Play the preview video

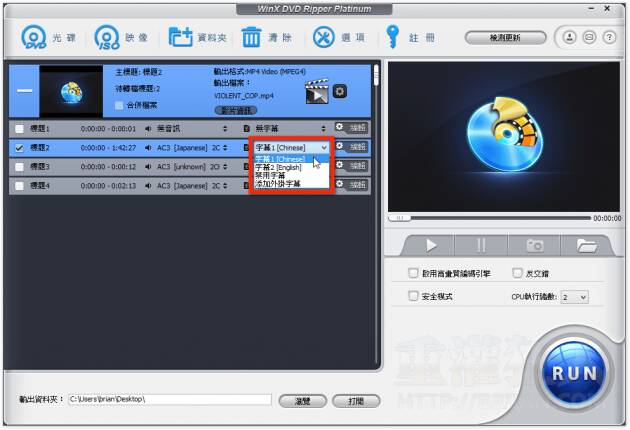coord(431,245)
